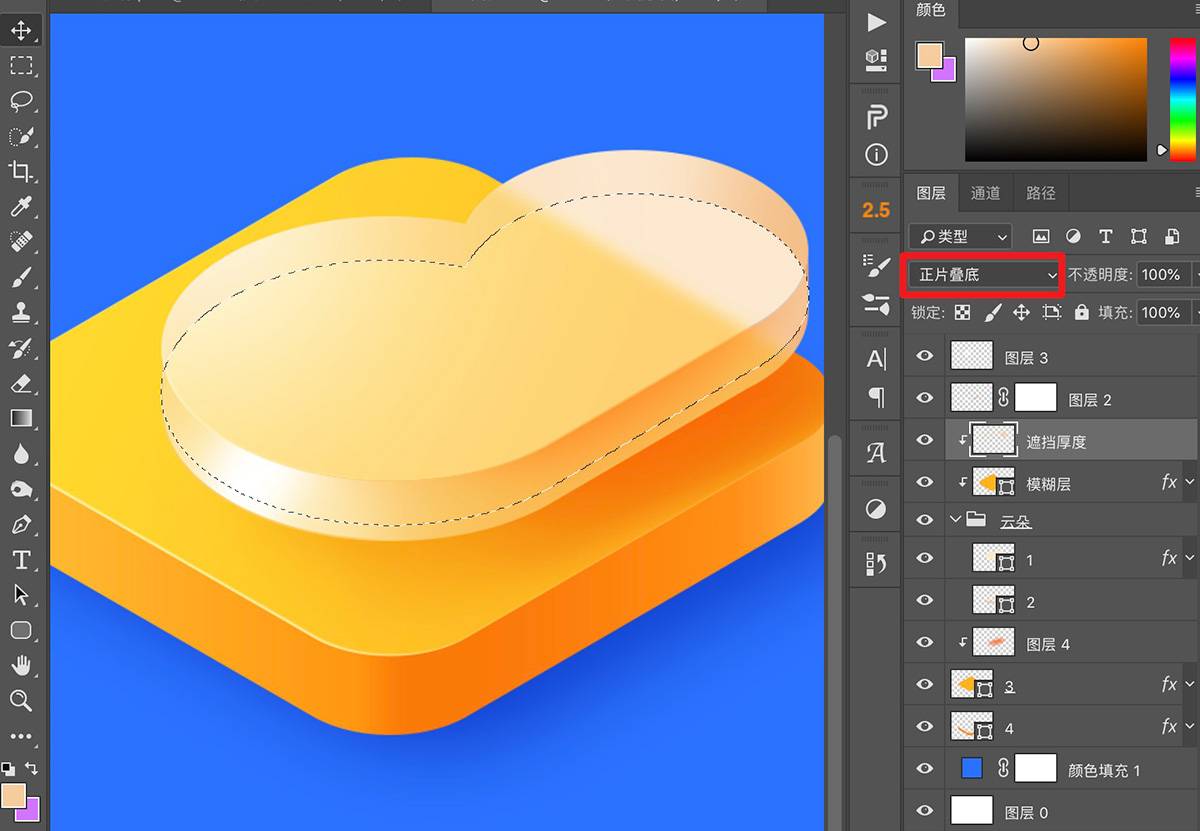Collapse the 云朵 layer group arrow
This screenshot has height=831, width=1200.
click(955, 520)
